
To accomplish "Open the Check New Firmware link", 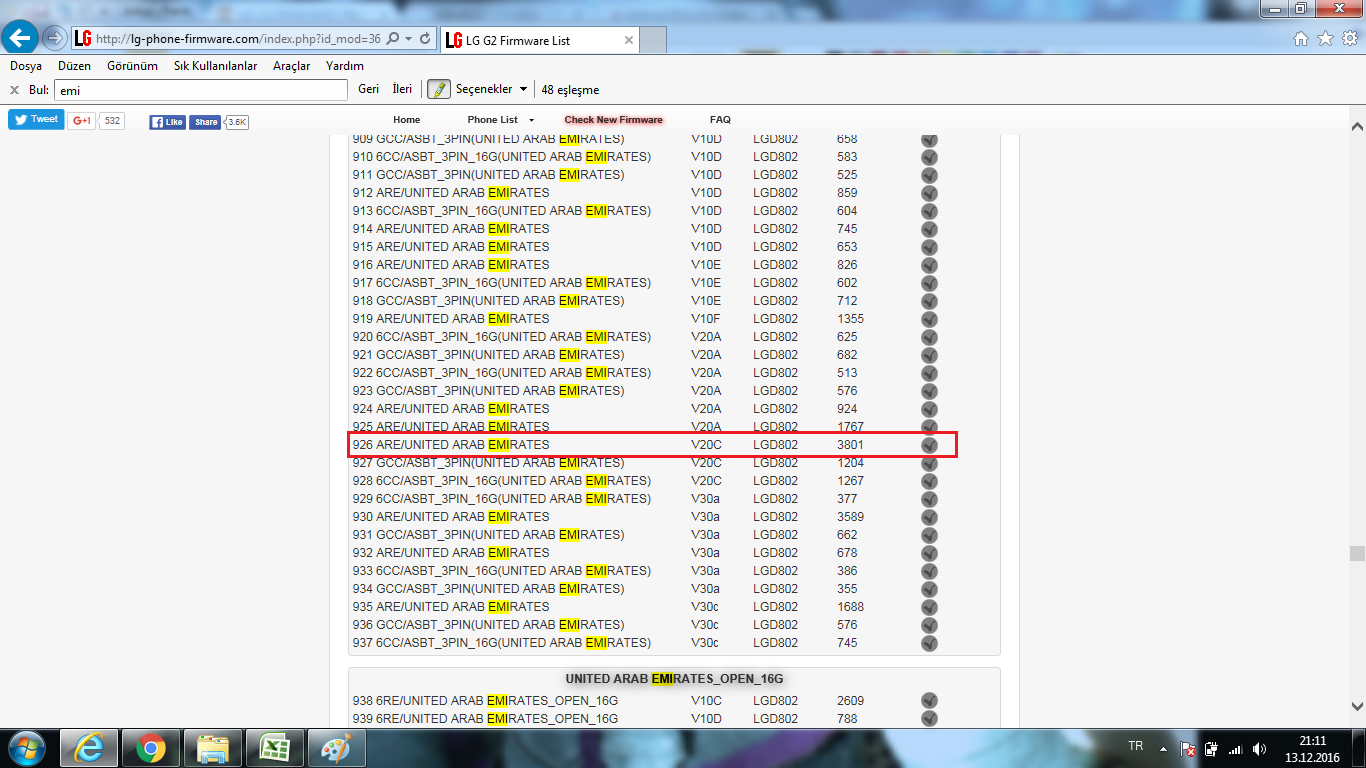I will (614, 120).
